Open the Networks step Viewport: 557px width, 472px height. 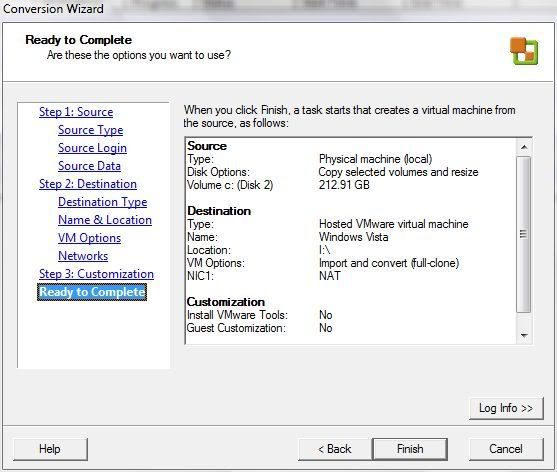click(83, 256)
